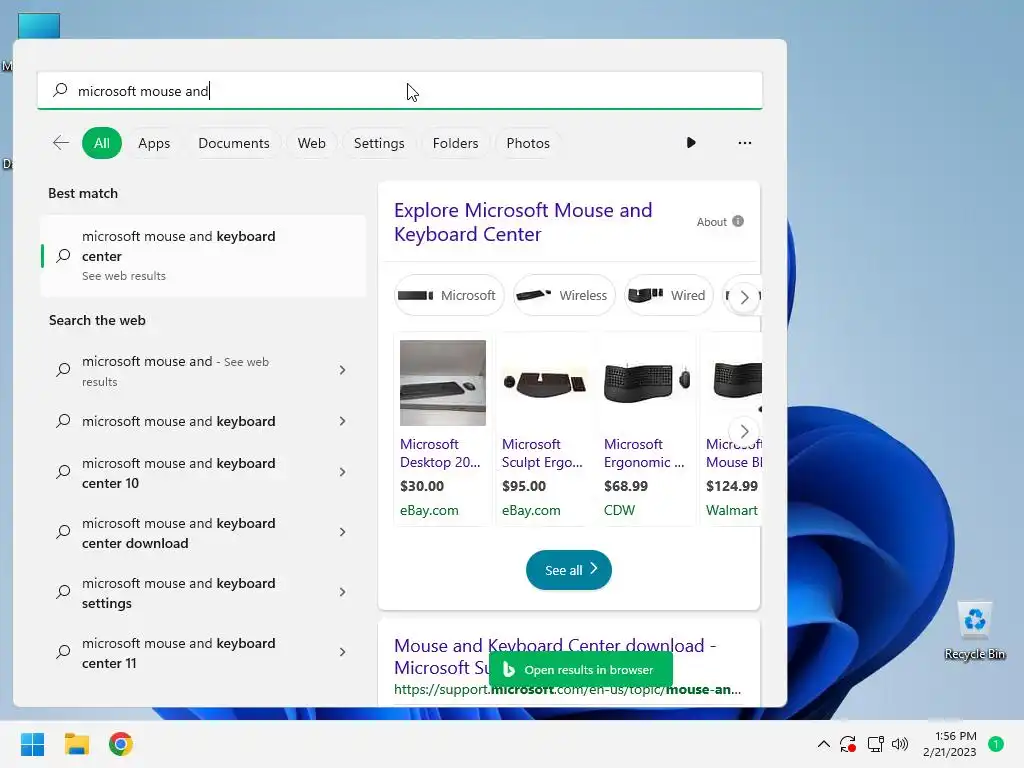Click the Wireless category chip
This screenshot has height=768, width=1024.
pyautogui.click(x=564, y=295)
